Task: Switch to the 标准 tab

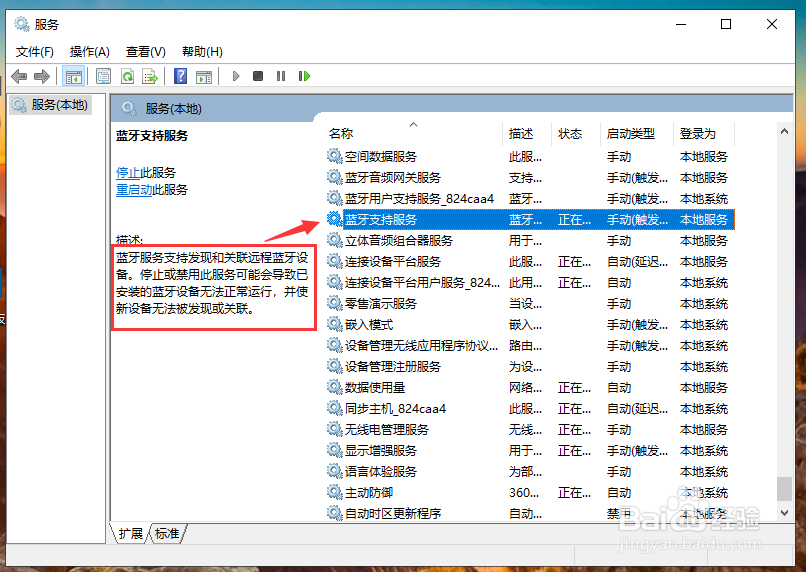Action: pyautogui.click(x=168, y=533)
